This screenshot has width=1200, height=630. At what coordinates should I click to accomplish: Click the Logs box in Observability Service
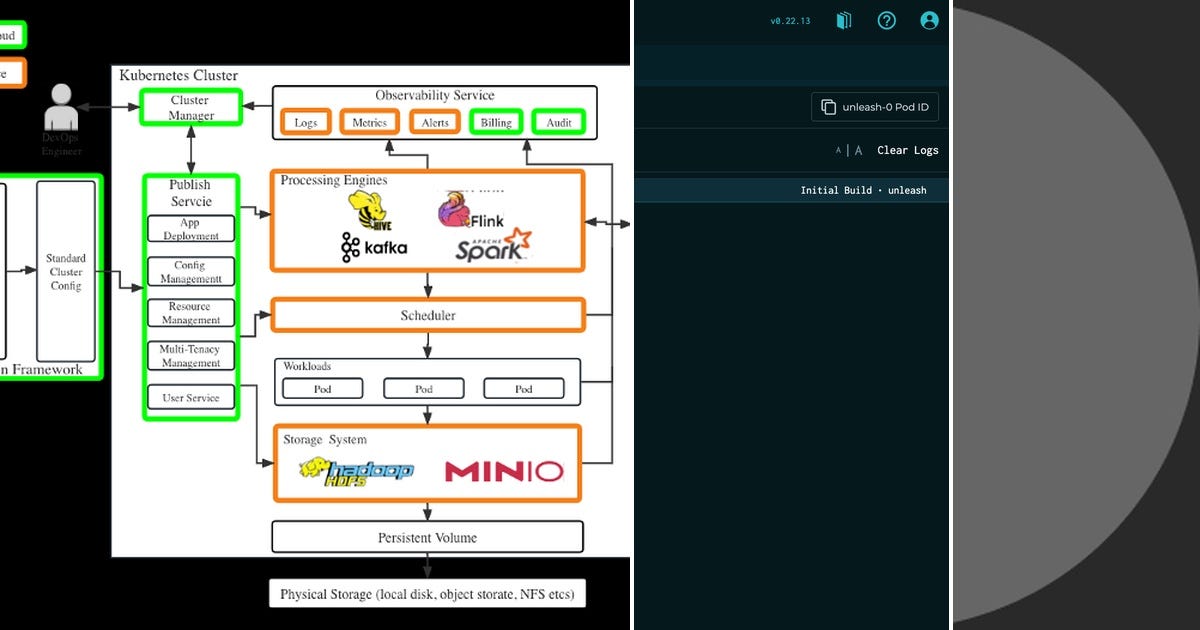click(306, 122)
